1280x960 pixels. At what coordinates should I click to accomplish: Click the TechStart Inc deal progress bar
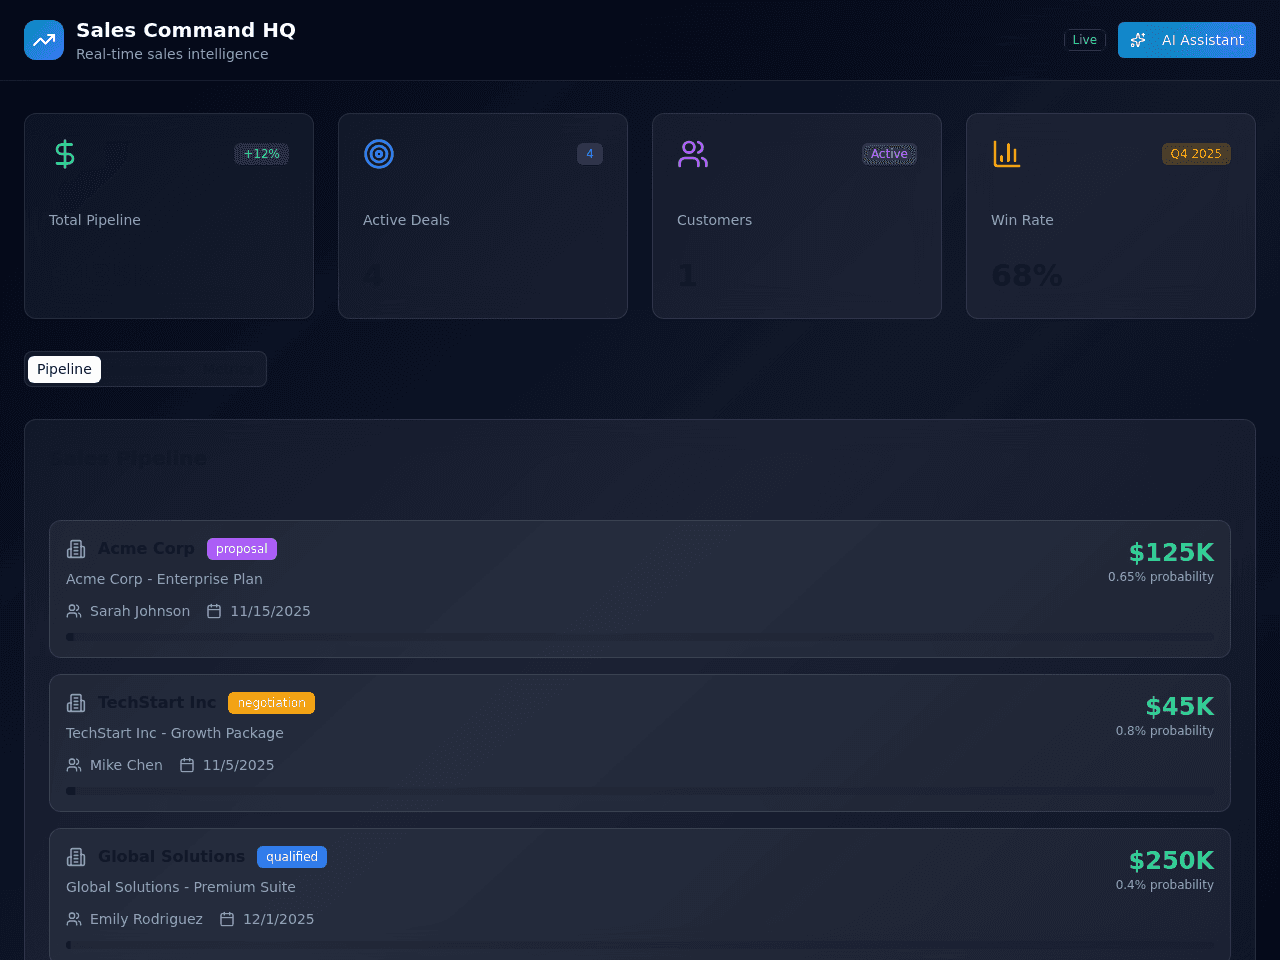click(640, 791)
